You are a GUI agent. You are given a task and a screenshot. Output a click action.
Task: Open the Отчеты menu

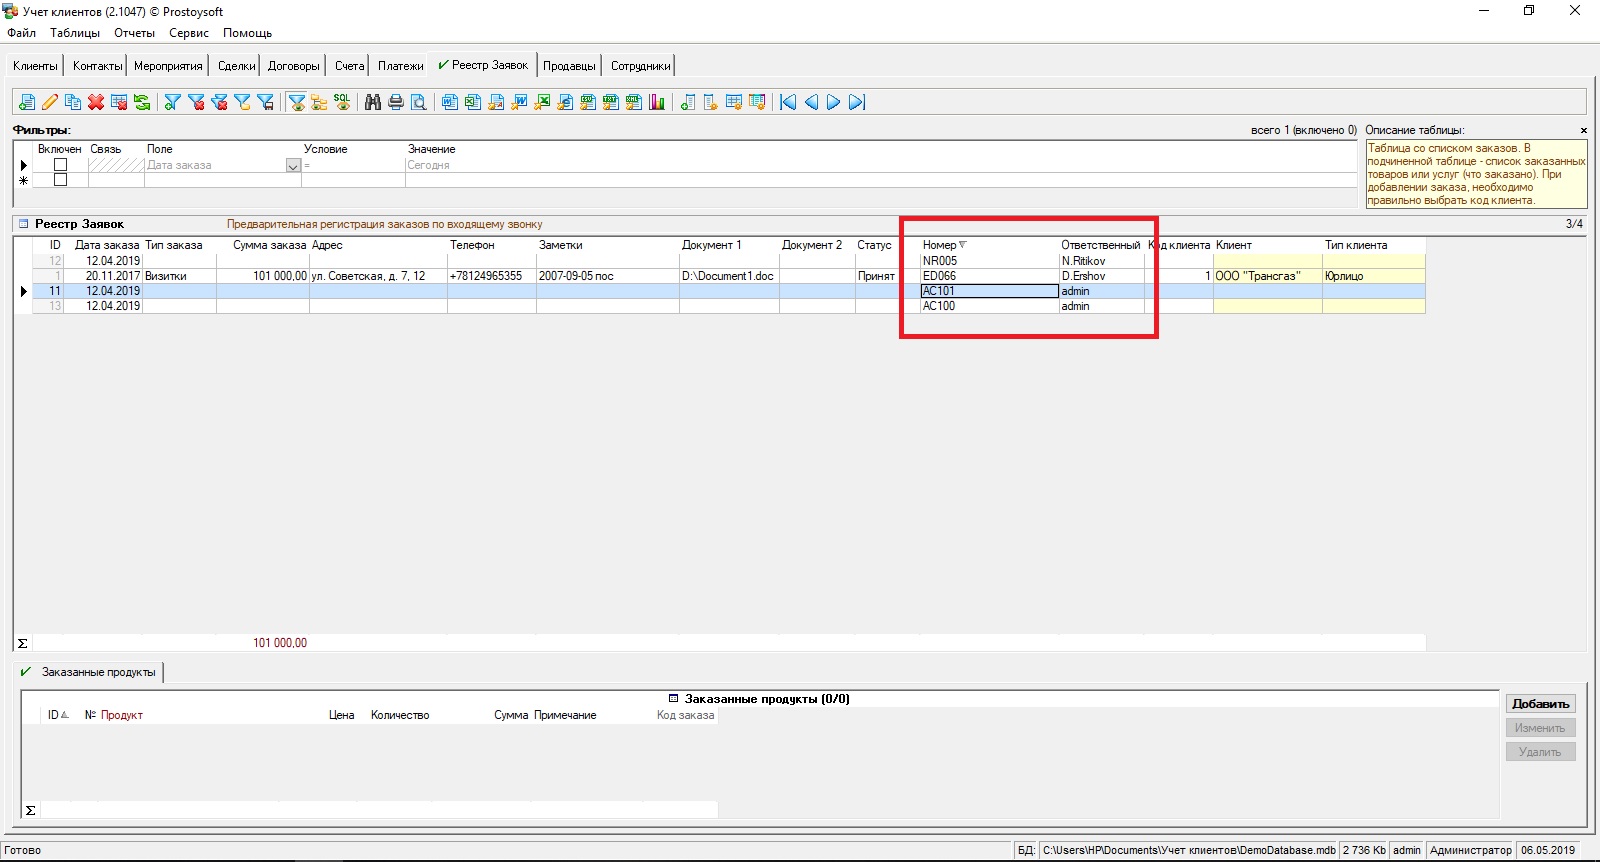coord(134,33)
